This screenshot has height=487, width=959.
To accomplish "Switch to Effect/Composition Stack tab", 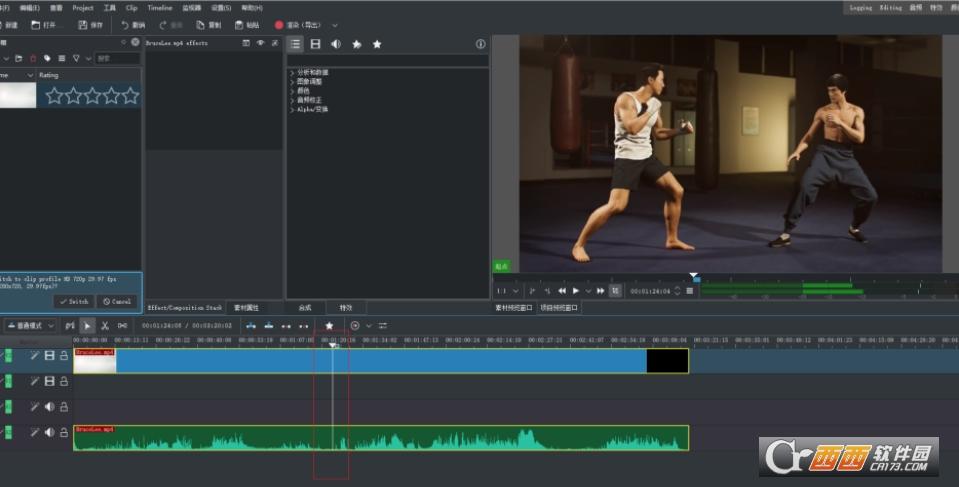I will tap(185, 307).
